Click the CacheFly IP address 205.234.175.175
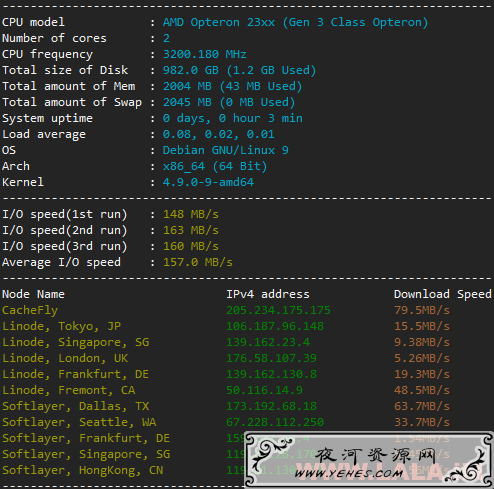This screenshot has width=494, height=489. pyautogui.click(x=278, y=310)
